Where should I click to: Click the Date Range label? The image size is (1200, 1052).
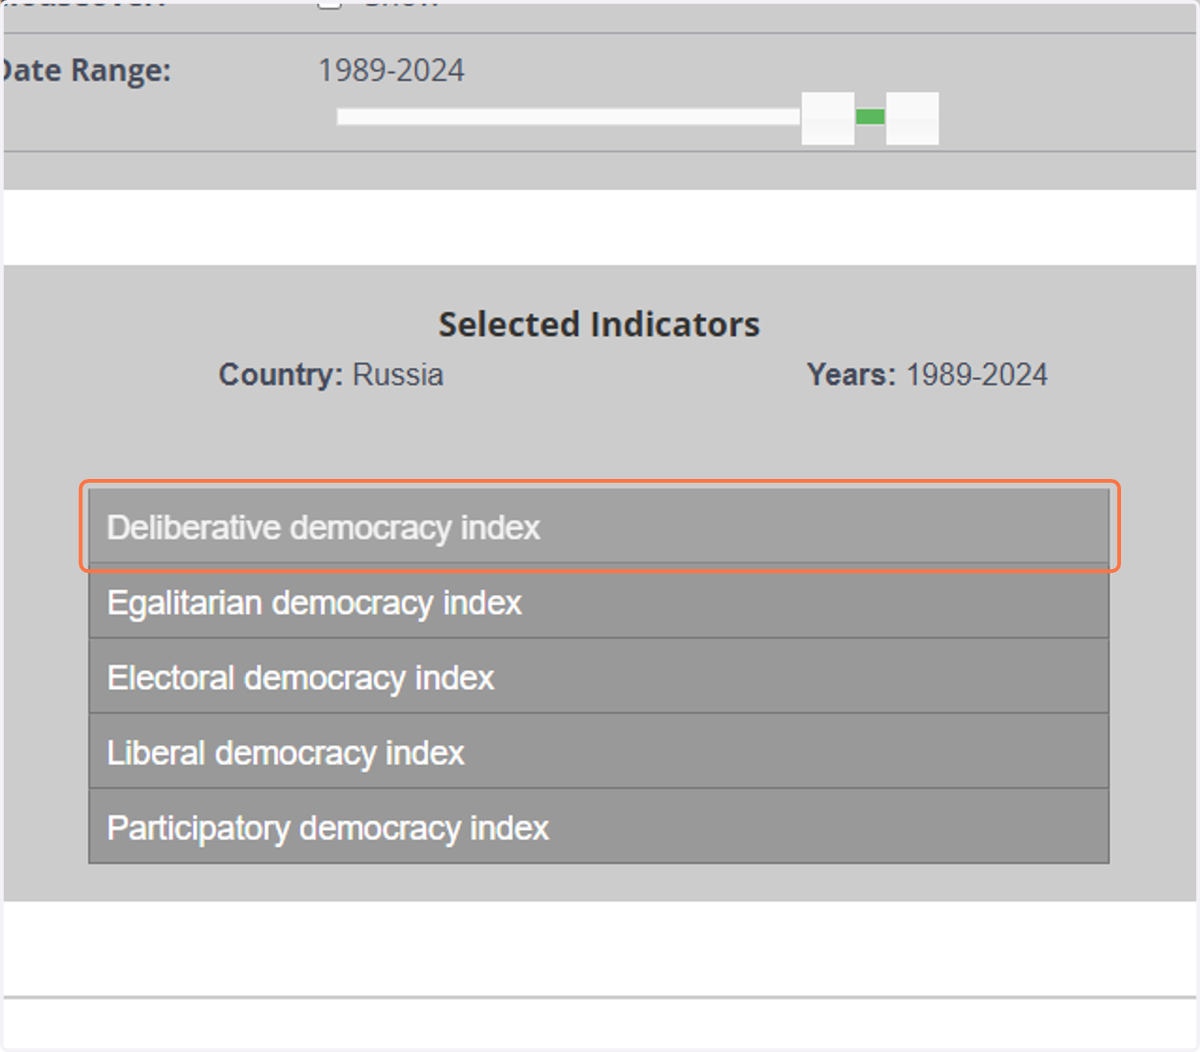pos(86,70)
